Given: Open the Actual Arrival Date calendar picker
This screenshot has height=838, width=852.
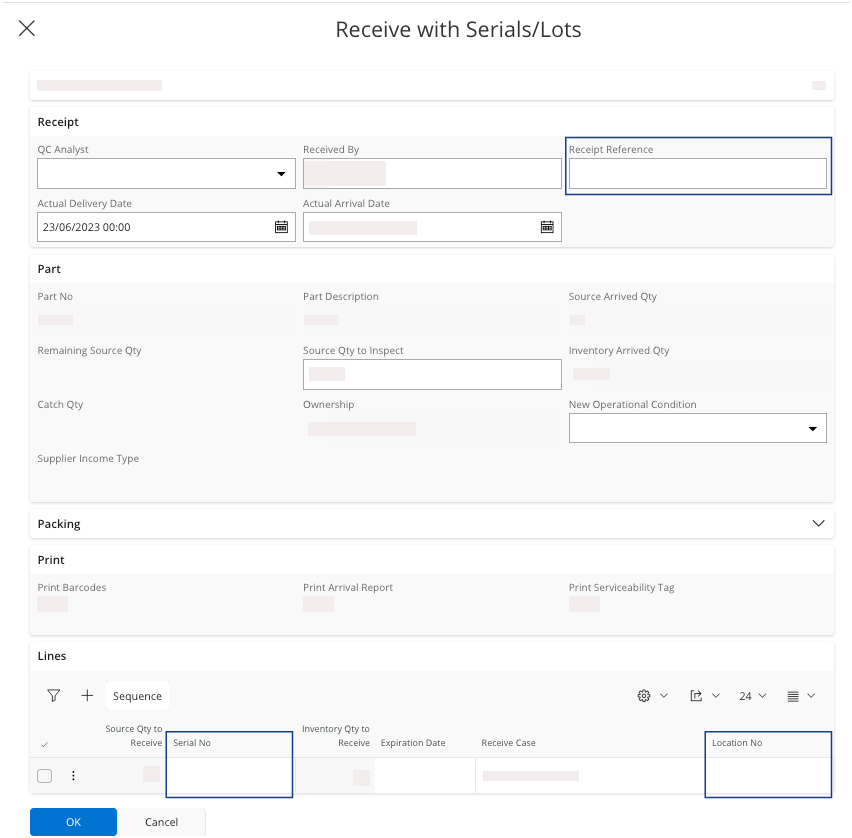Looking at the screenshot, I should pyautogui.click(x=547, y=227).
